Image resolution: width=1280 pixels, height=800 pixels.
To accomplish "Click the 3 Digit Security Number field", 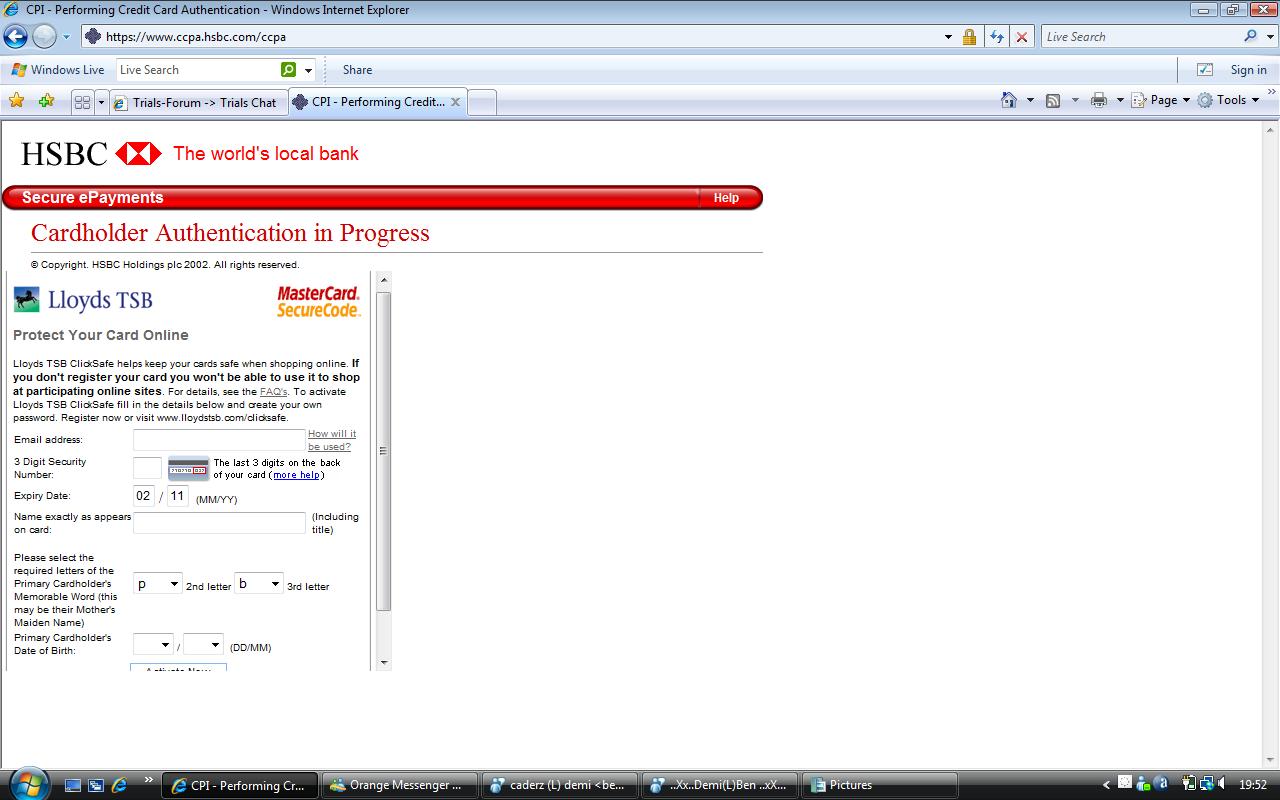I will tap(147, 468).
